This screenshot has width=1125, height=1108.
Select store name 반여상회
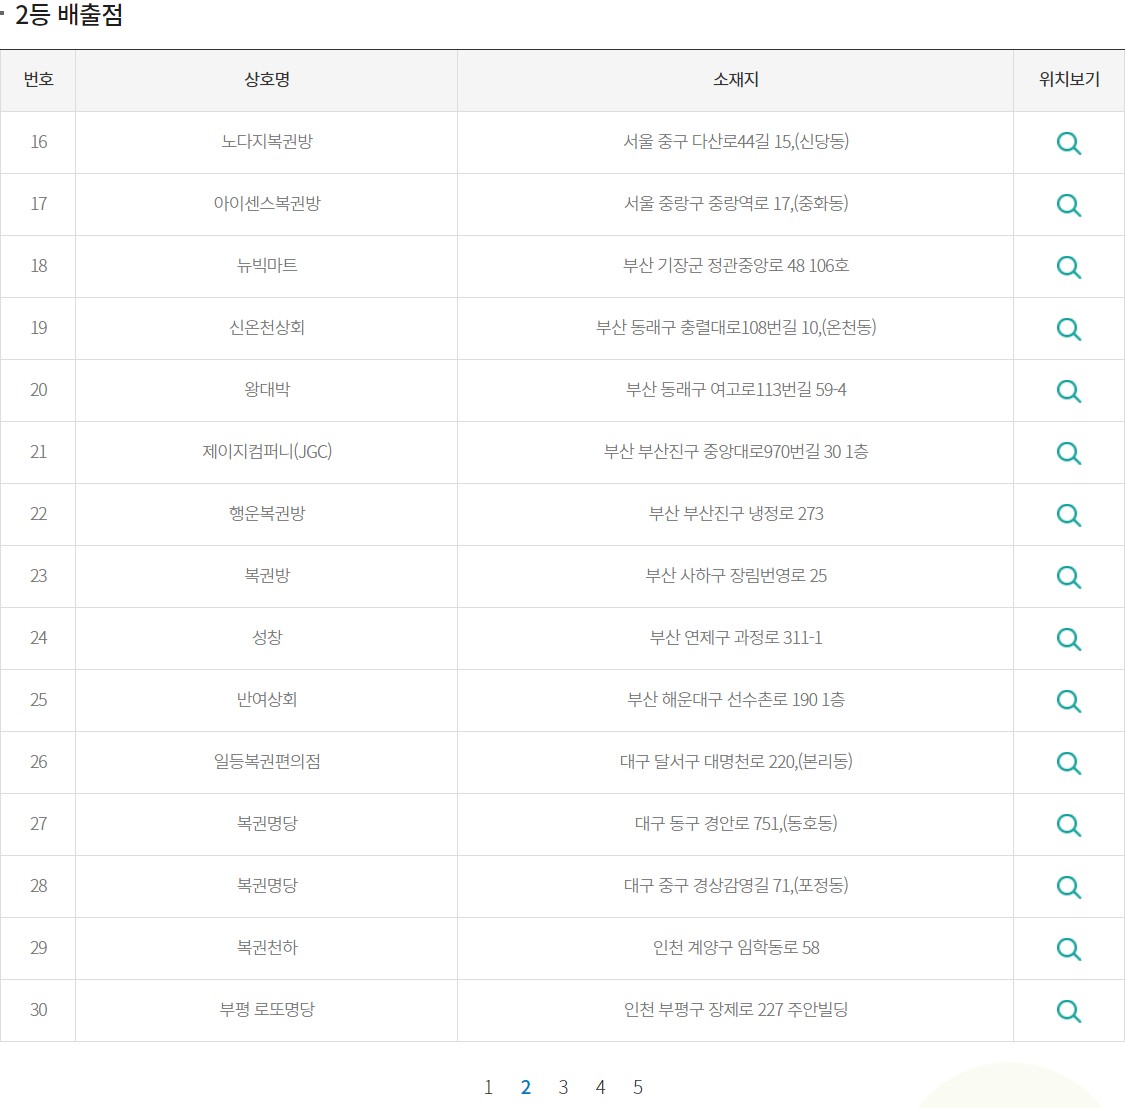(267, 700)
